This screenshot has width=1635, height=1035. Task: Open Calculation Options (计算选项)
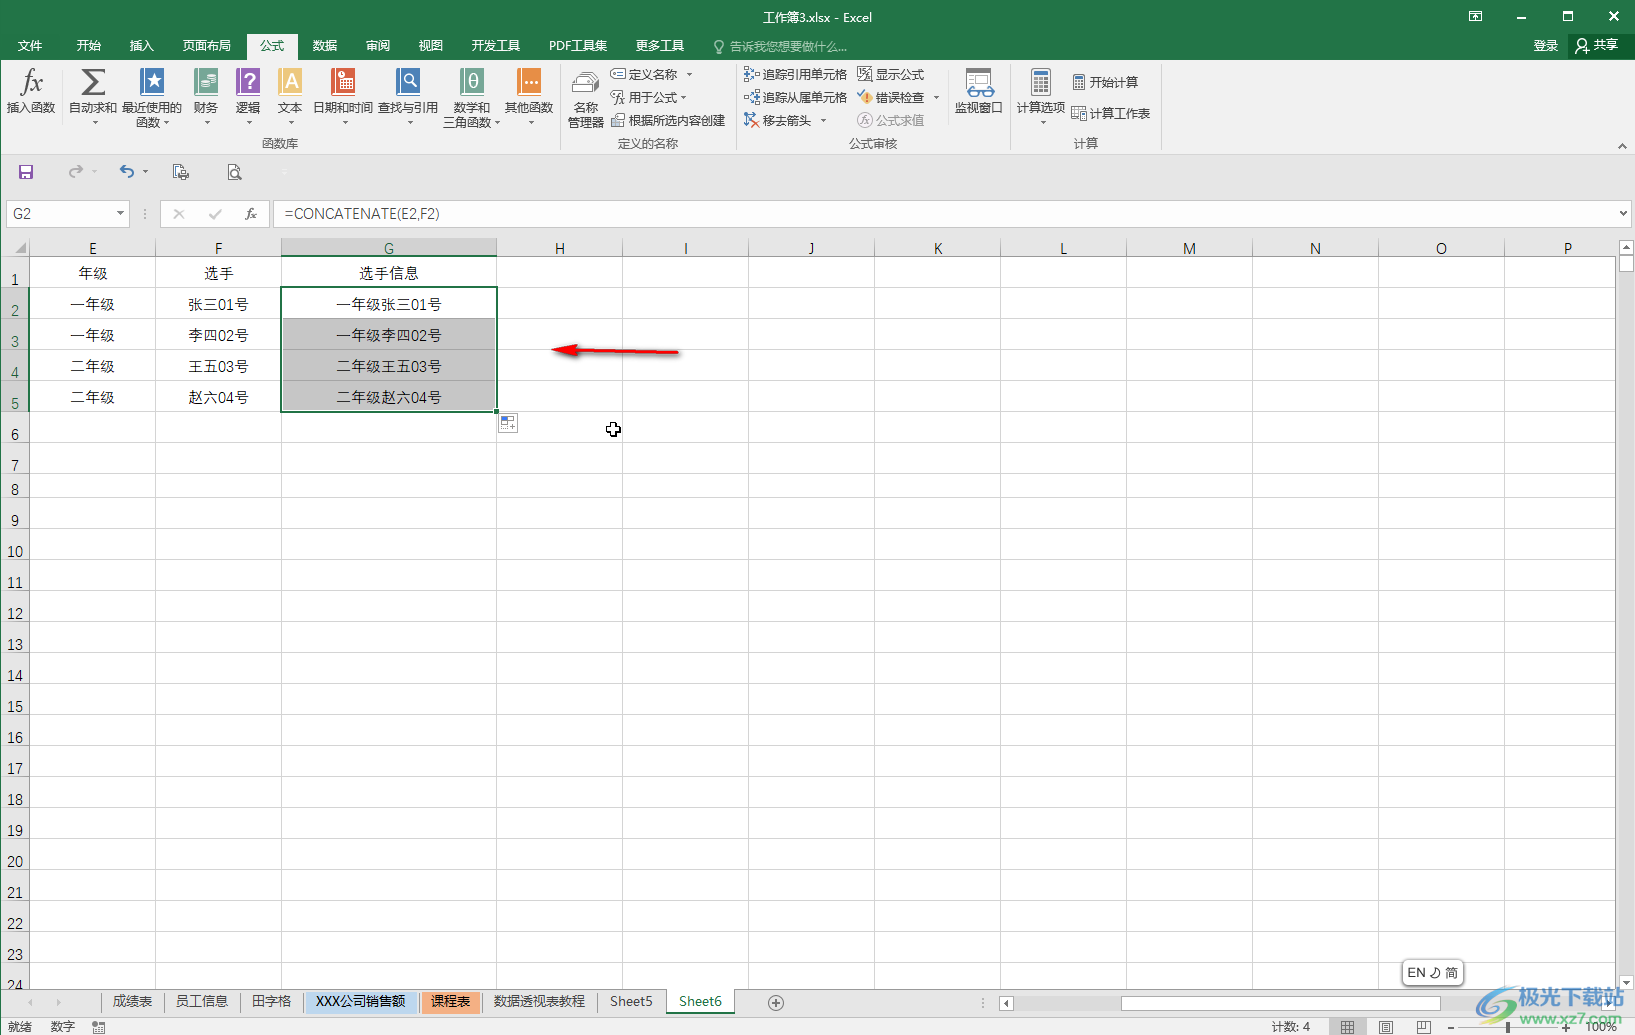click(1041, 96)
